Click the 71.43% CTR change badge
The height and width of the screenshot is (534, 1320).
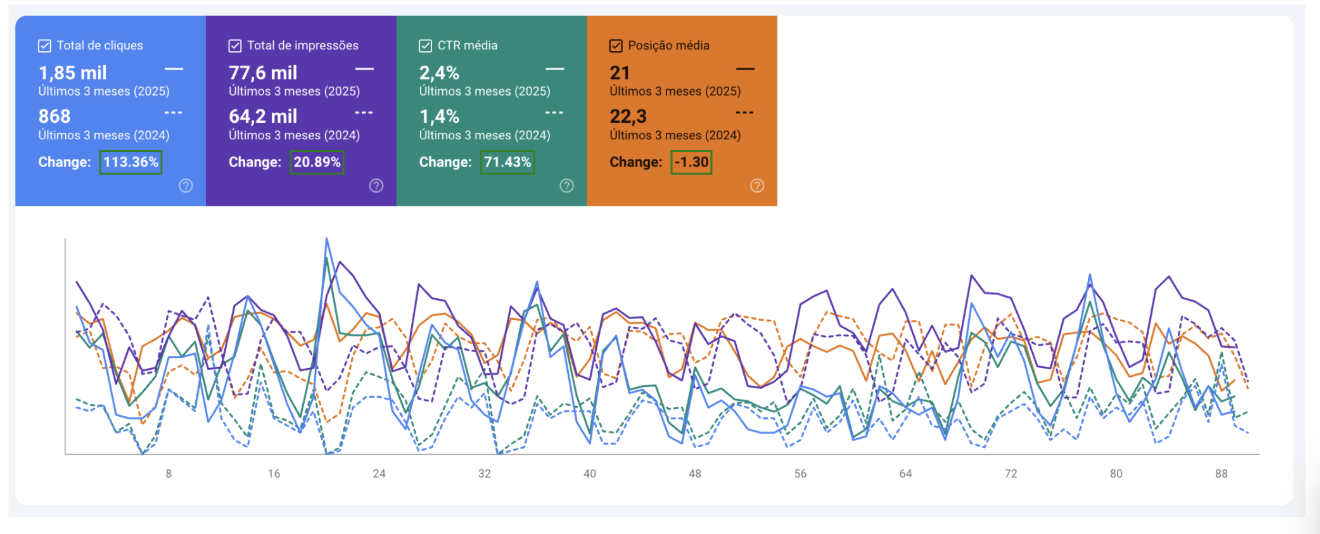(x=507, y=162)
